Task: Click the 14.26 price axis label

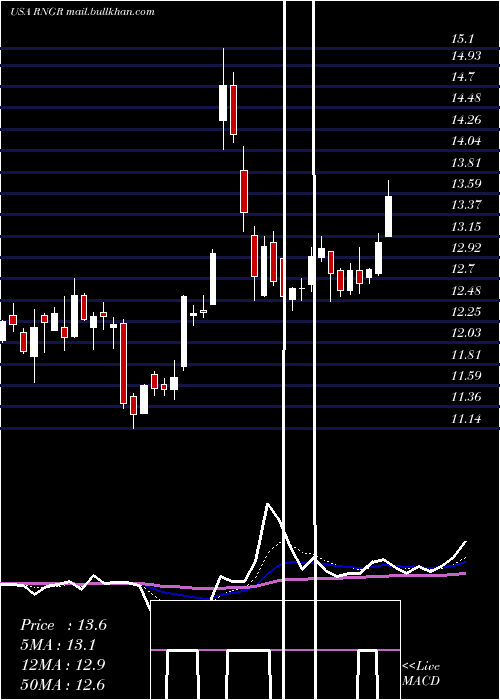Action: [x=466, y=120]
